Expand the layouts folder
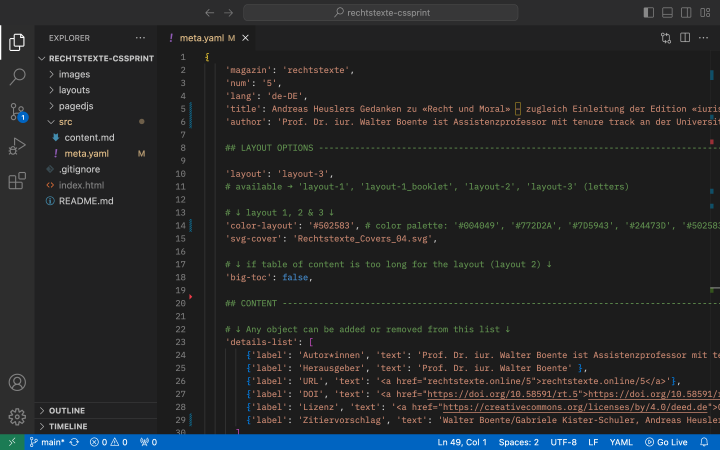This screenshot has width=720, height=450. (96, 90)
